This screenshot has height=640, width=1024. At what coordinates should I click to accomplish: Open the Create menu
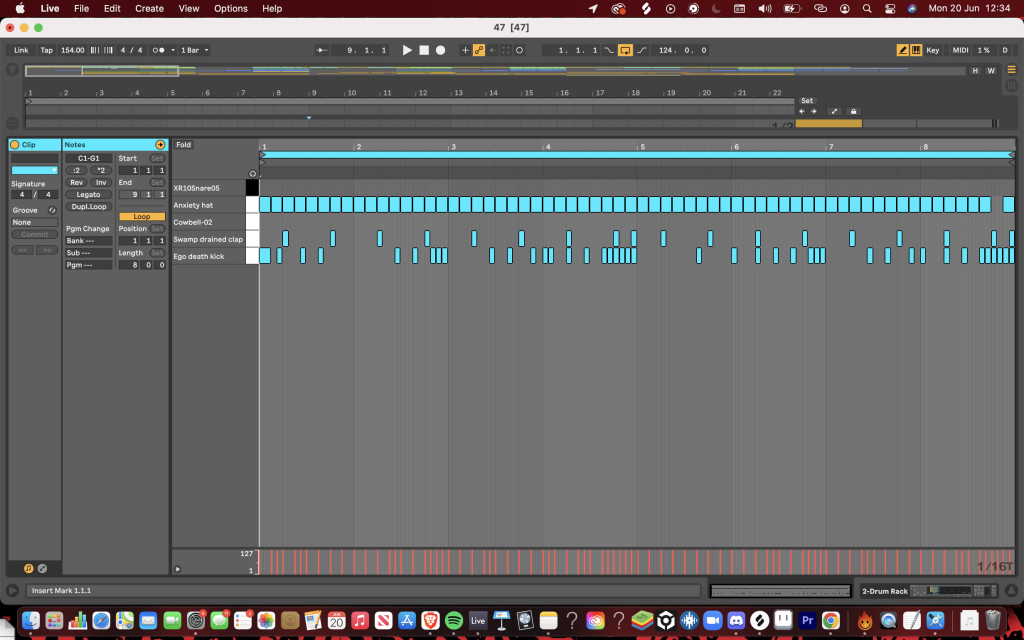(x=150, y=8)
